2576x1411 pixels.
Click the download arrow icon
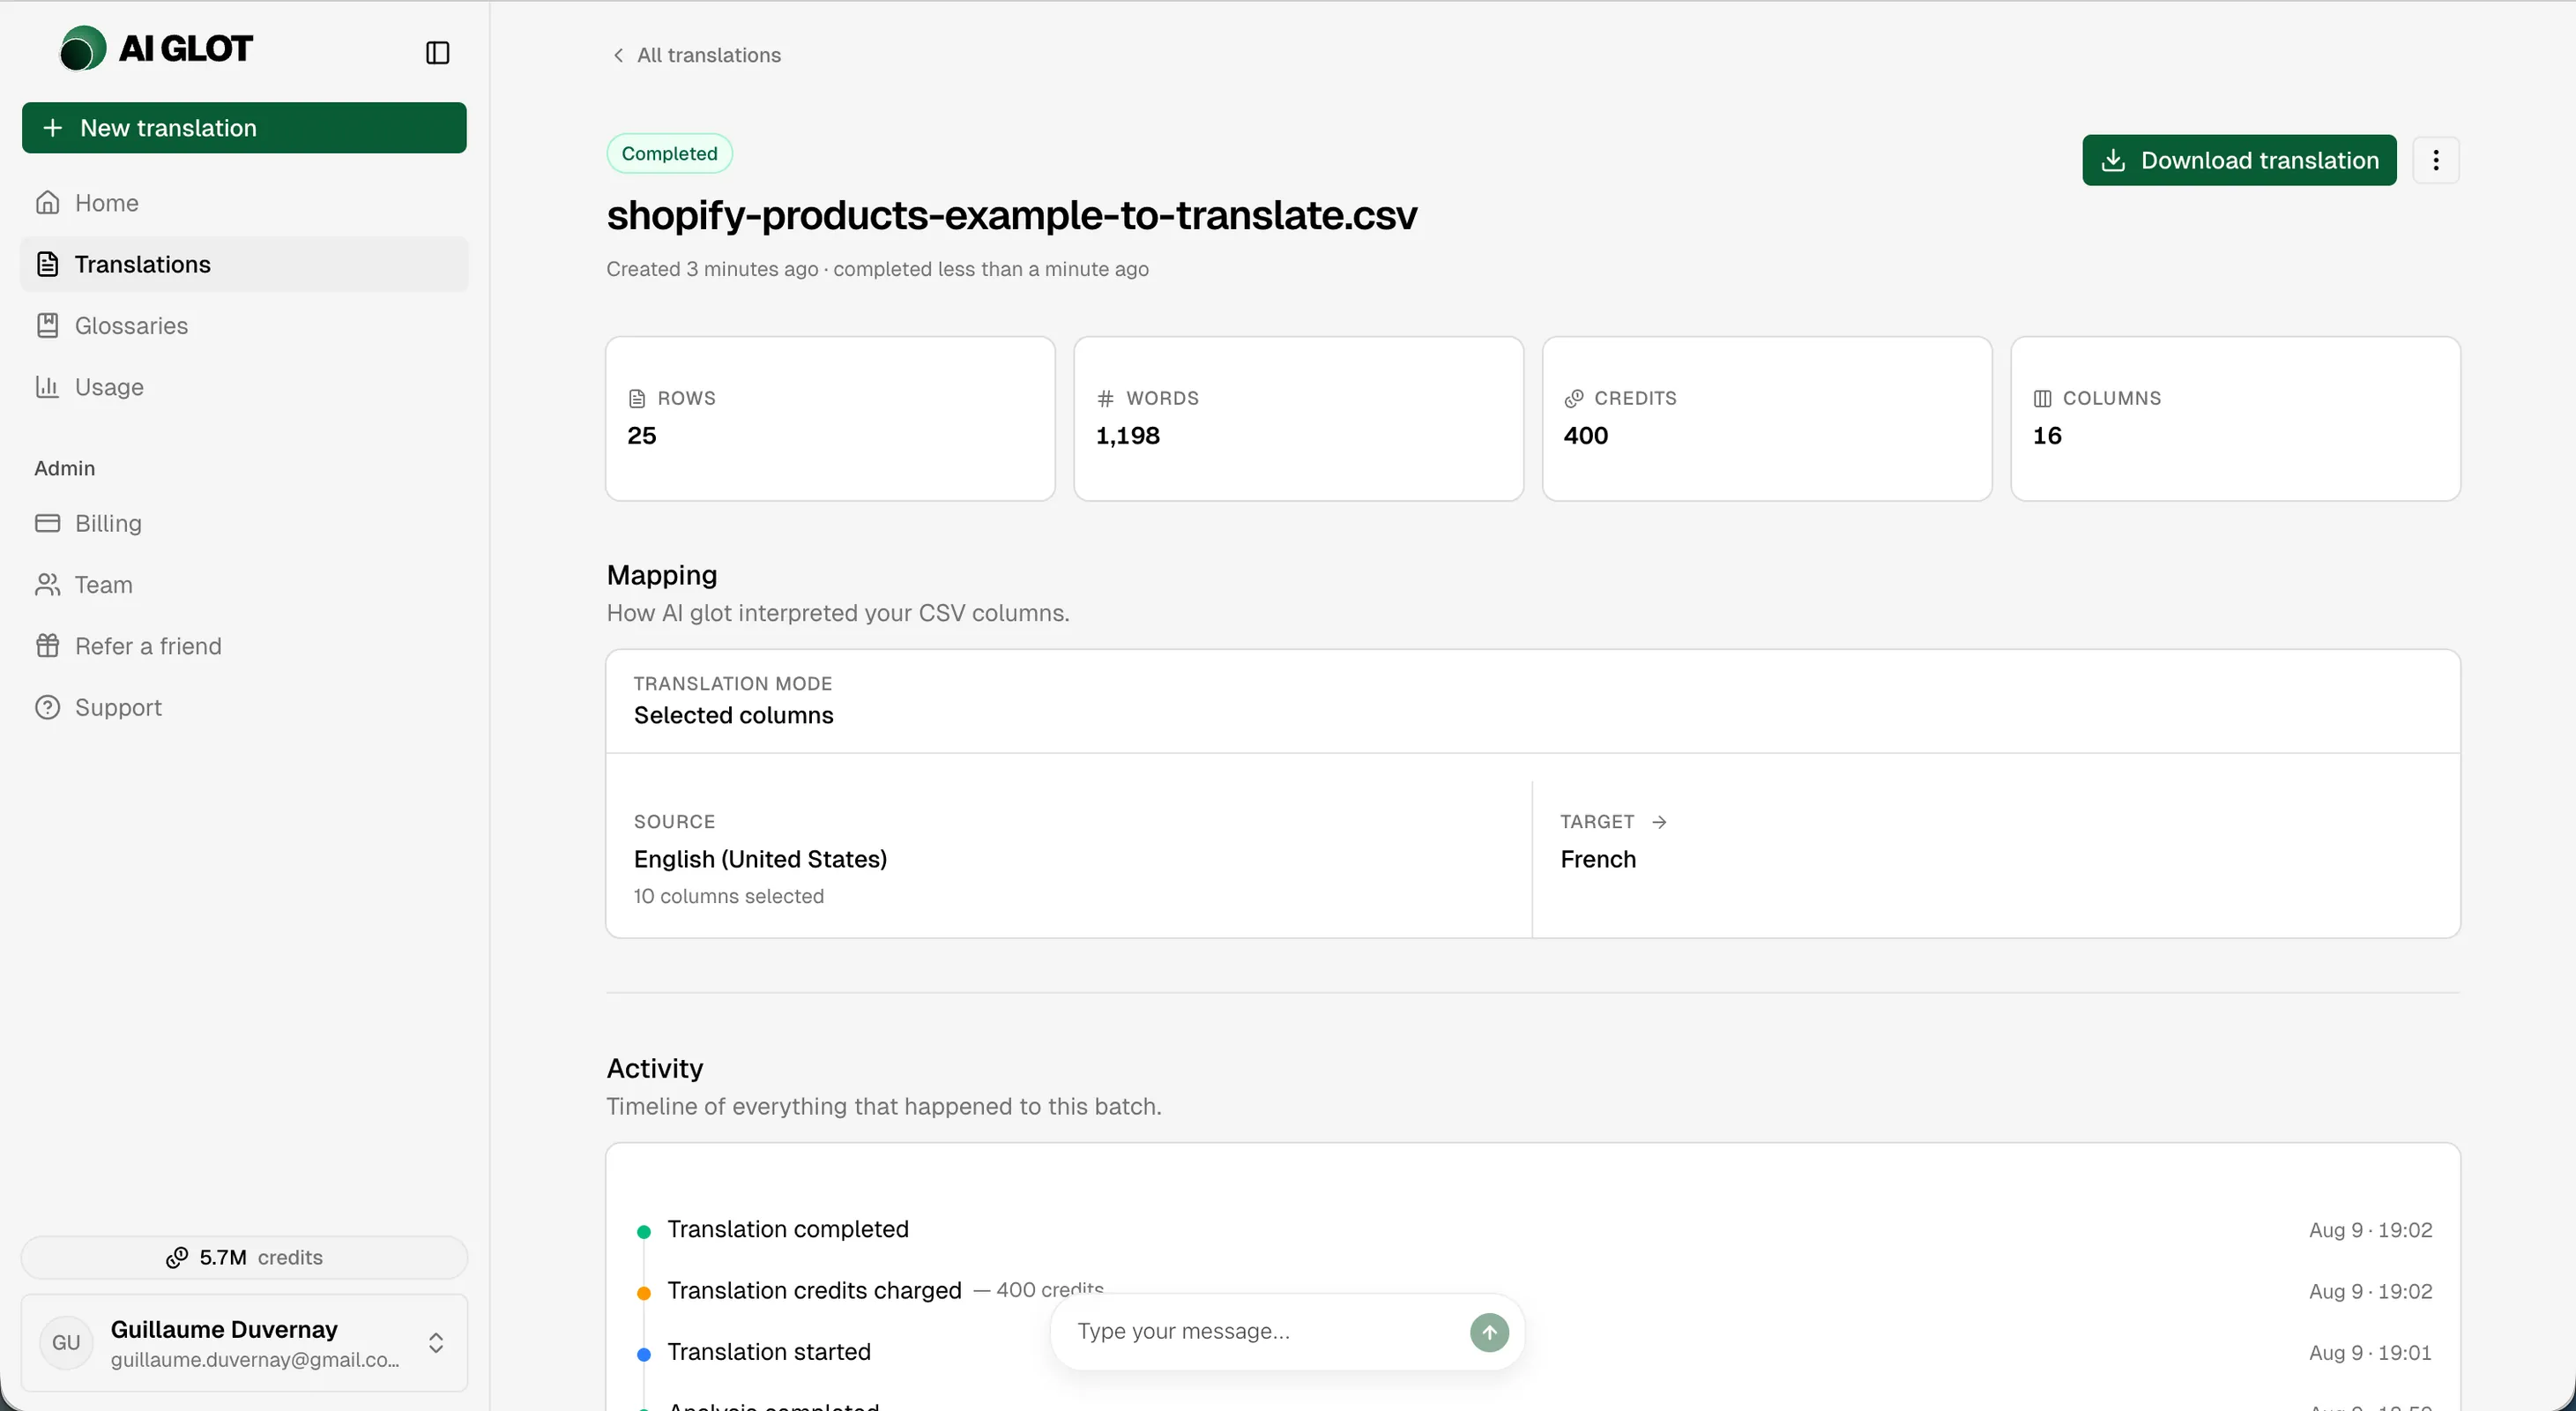coord(2112,160)
